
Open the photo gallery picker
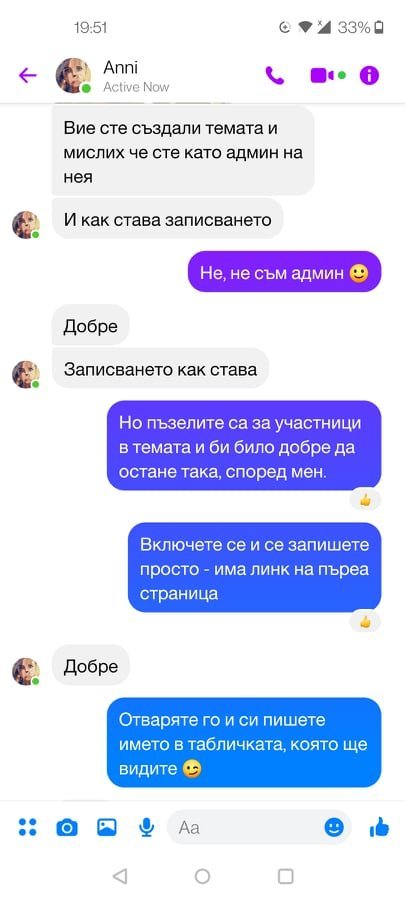click(x=107, y=827)
